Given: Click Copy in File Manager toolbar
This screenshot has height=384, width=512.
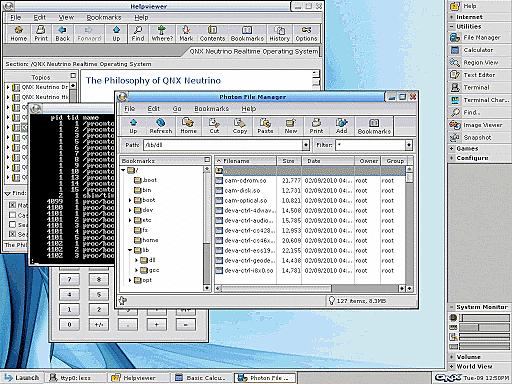Looking at the screenshot, I should (240, 126).
